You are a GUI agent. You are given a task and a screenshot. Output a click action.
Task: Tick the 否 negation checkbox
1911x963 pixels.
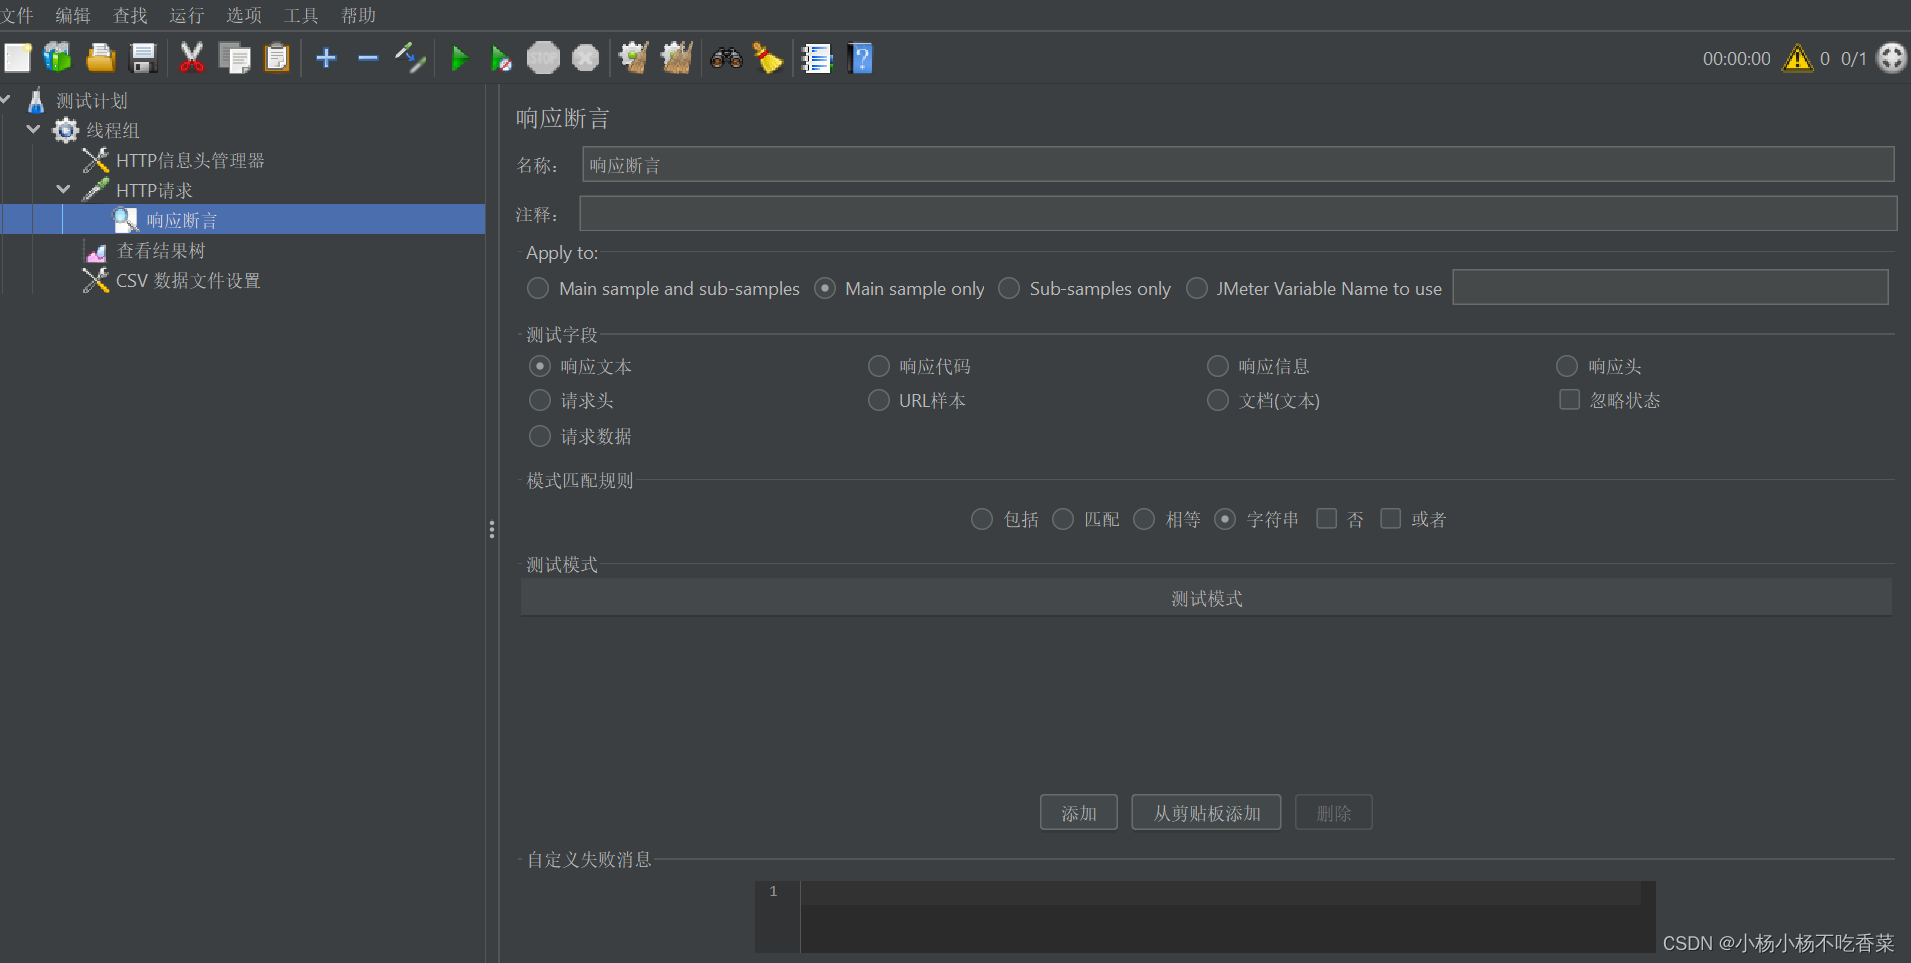tap(1327, 518)
